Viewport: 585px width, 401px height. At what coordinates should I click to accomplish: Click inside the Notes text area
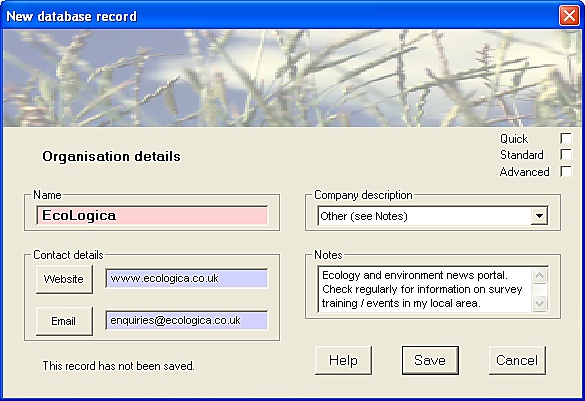pos(425,289)
